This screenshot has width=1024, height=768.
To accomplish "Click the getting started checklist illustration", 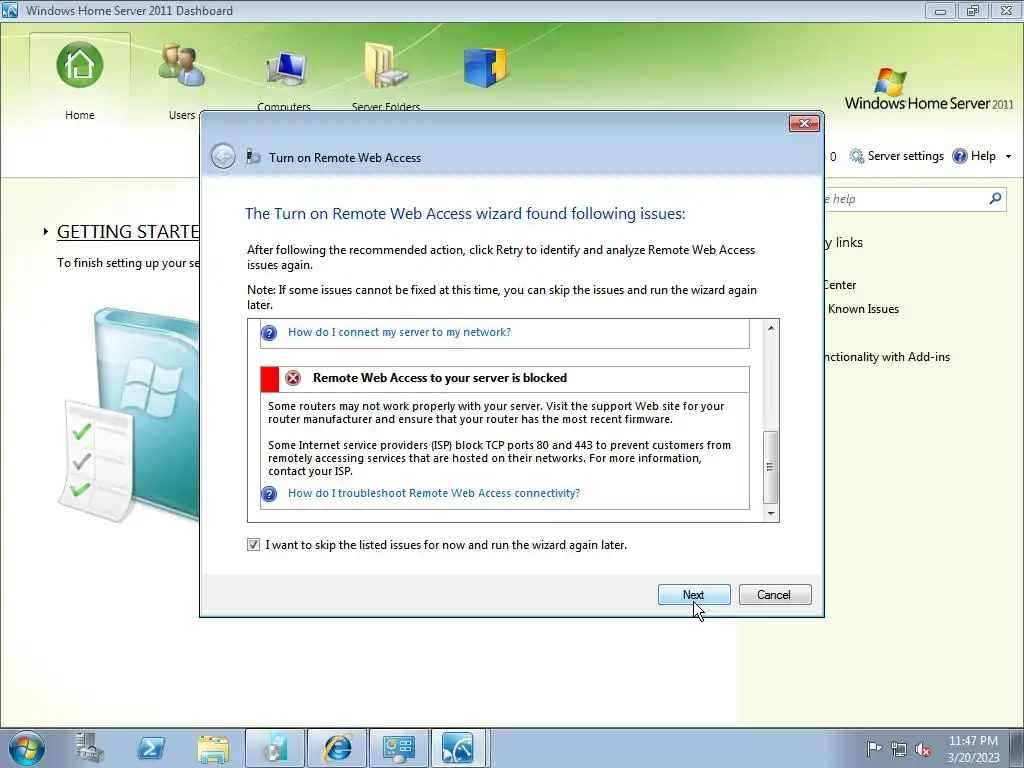I will [x=129, y=415].
